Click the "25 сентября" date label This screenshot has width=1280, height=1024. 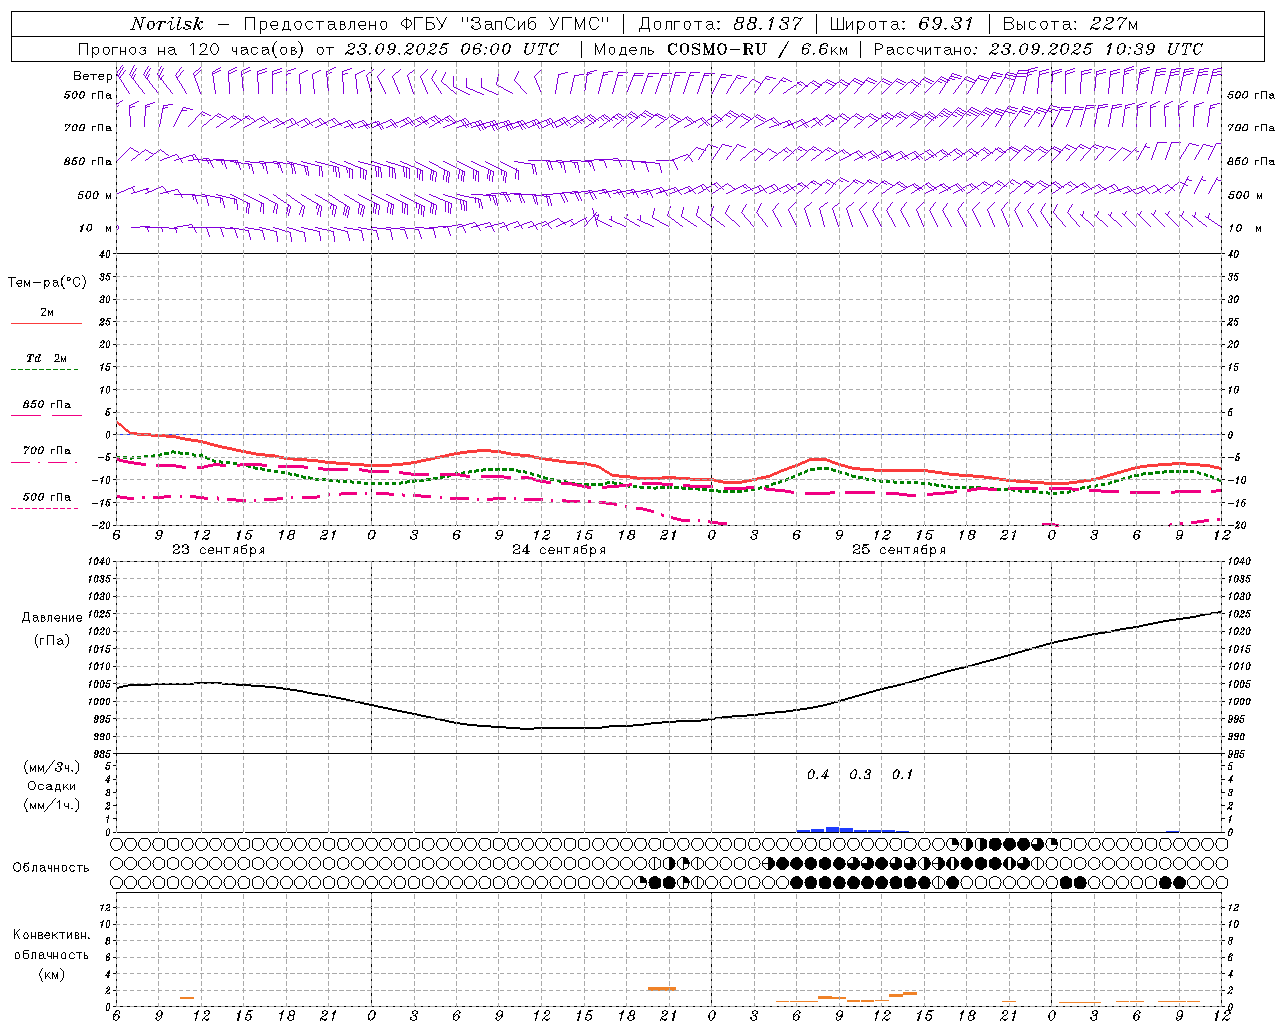coord(899,550)
